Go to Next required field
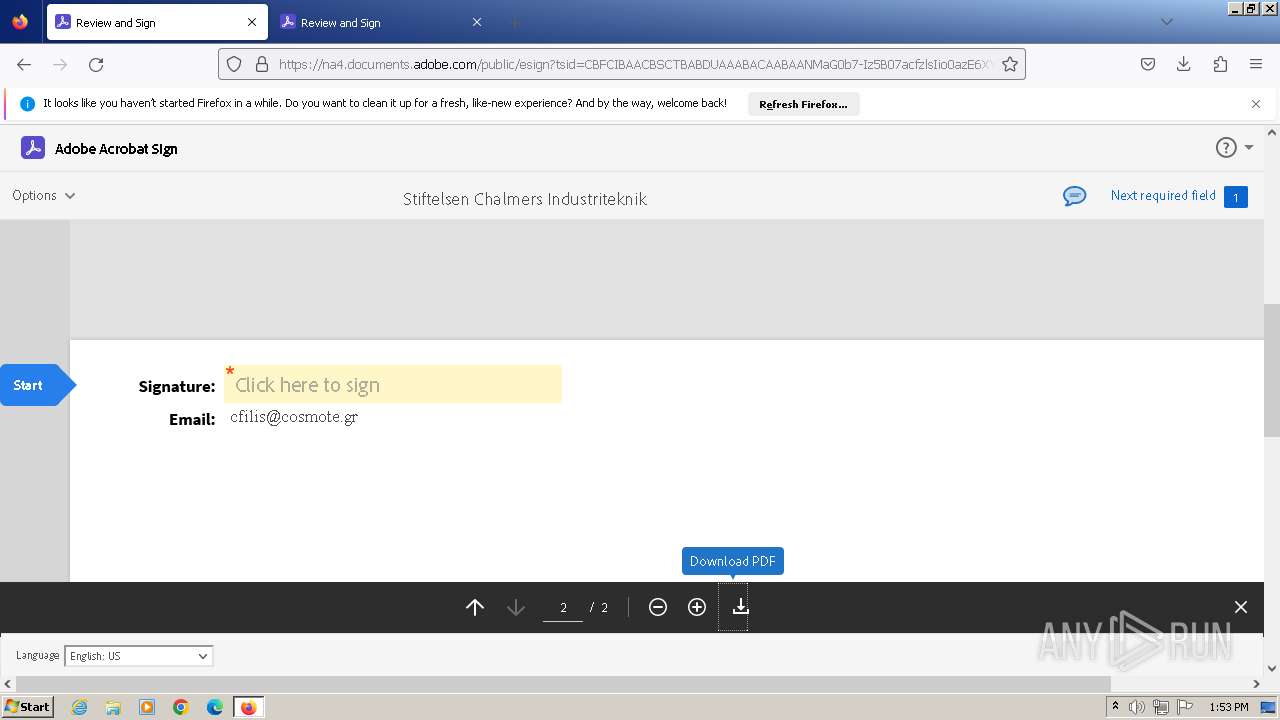The width and height of the screenshot is (1280, 720). 1163,196
